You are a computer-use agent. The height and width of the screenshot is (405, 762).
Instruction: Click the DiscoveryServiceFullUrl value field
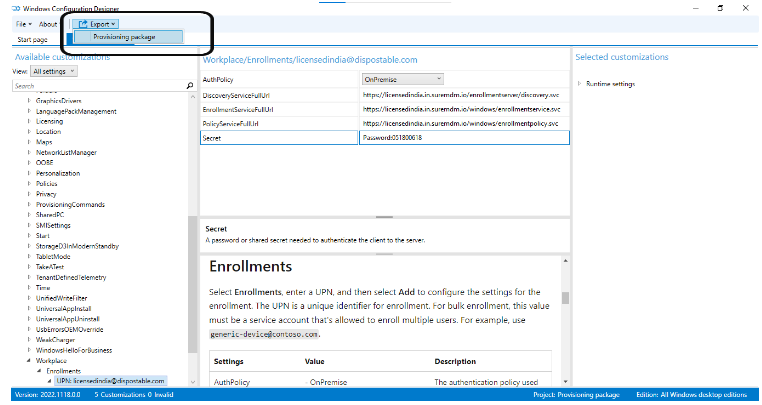click(464, 95)
